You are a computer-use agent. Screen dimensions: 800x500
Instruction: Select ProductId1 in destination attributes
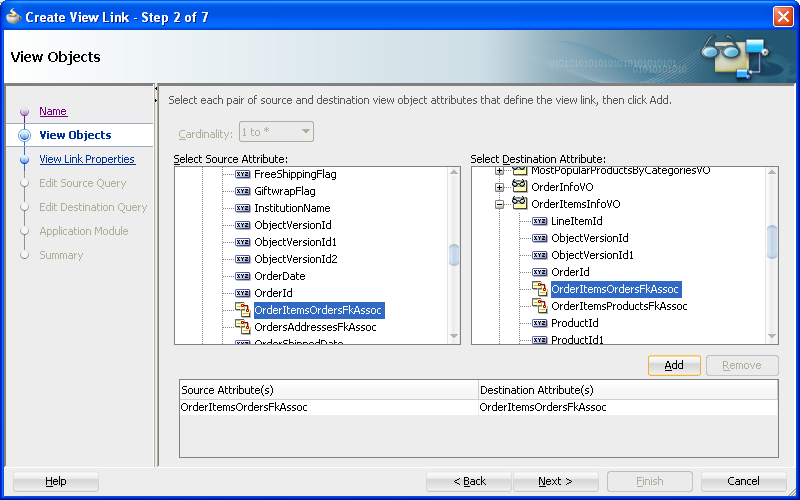(577, 340)
